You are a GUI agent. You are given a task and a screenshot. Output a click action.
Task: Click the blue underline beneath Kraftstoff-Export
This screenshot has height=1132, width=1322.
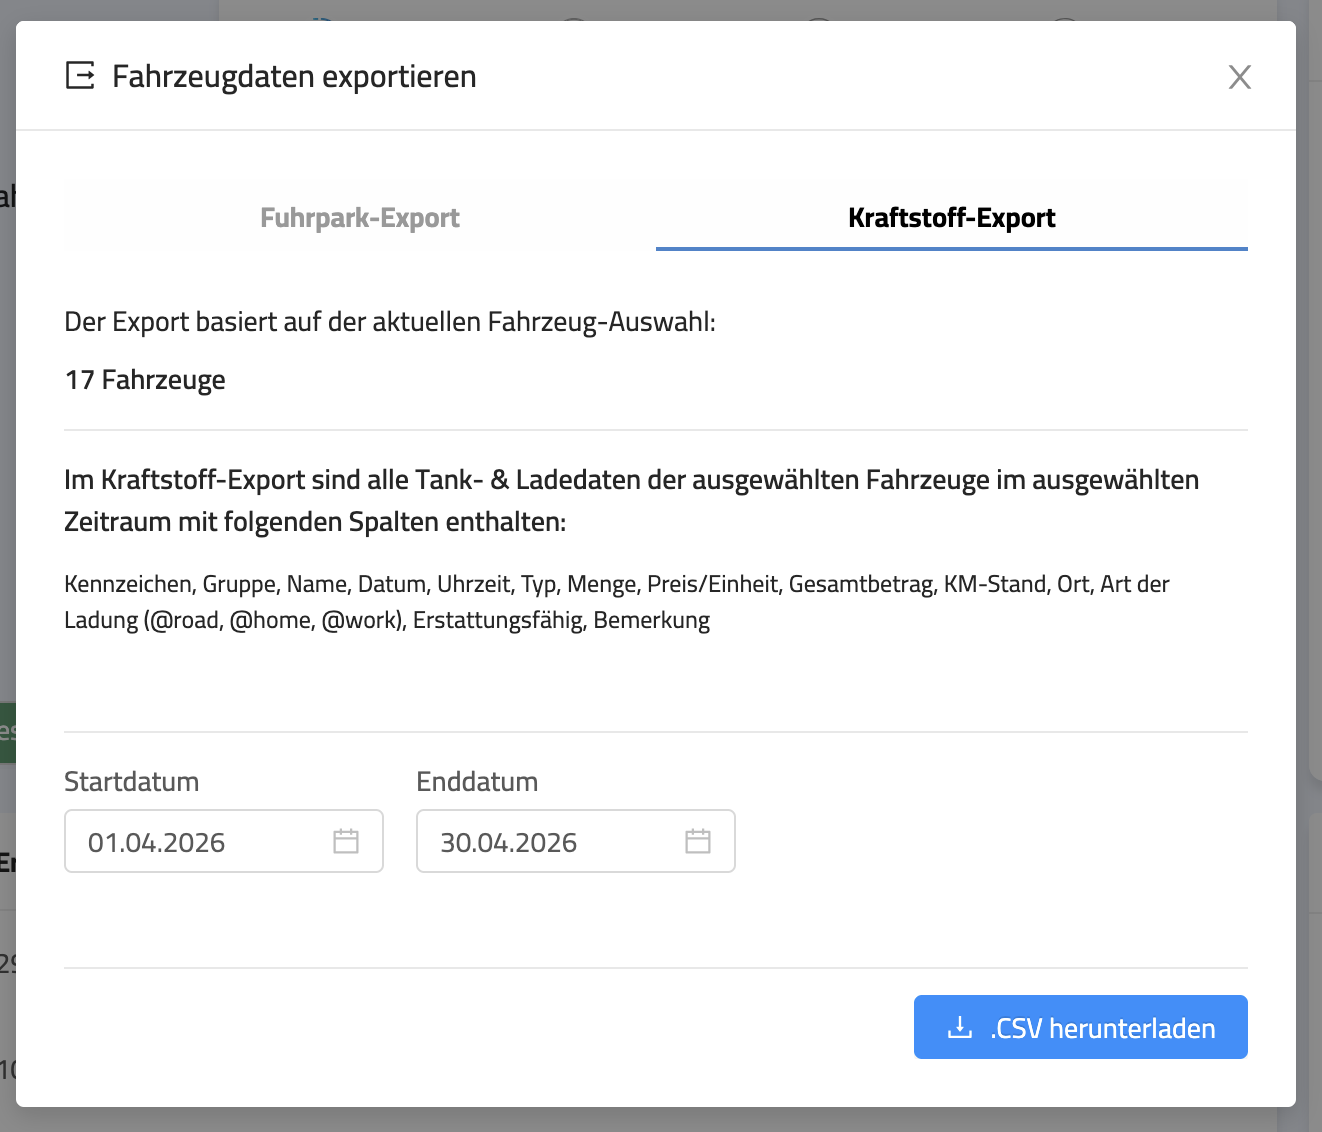point(951,248)
